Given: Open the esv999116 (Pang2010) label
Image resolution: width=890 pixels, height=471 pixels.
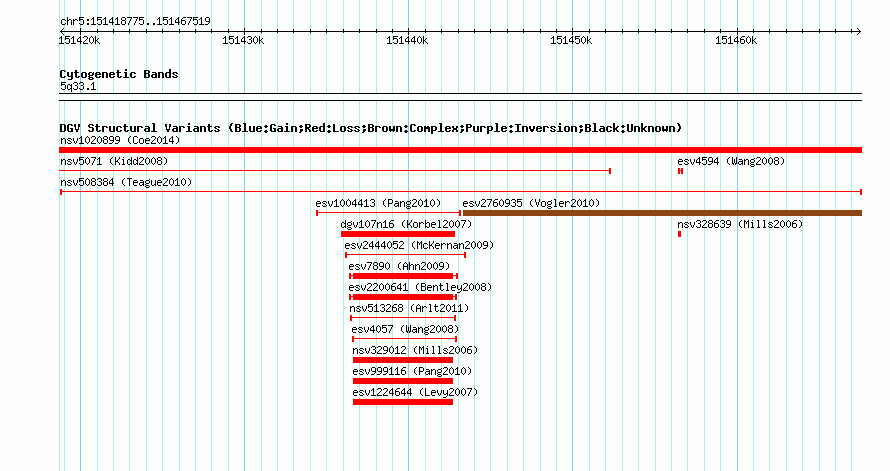Looking at the screenshot, I should click(x=412, y=371).
